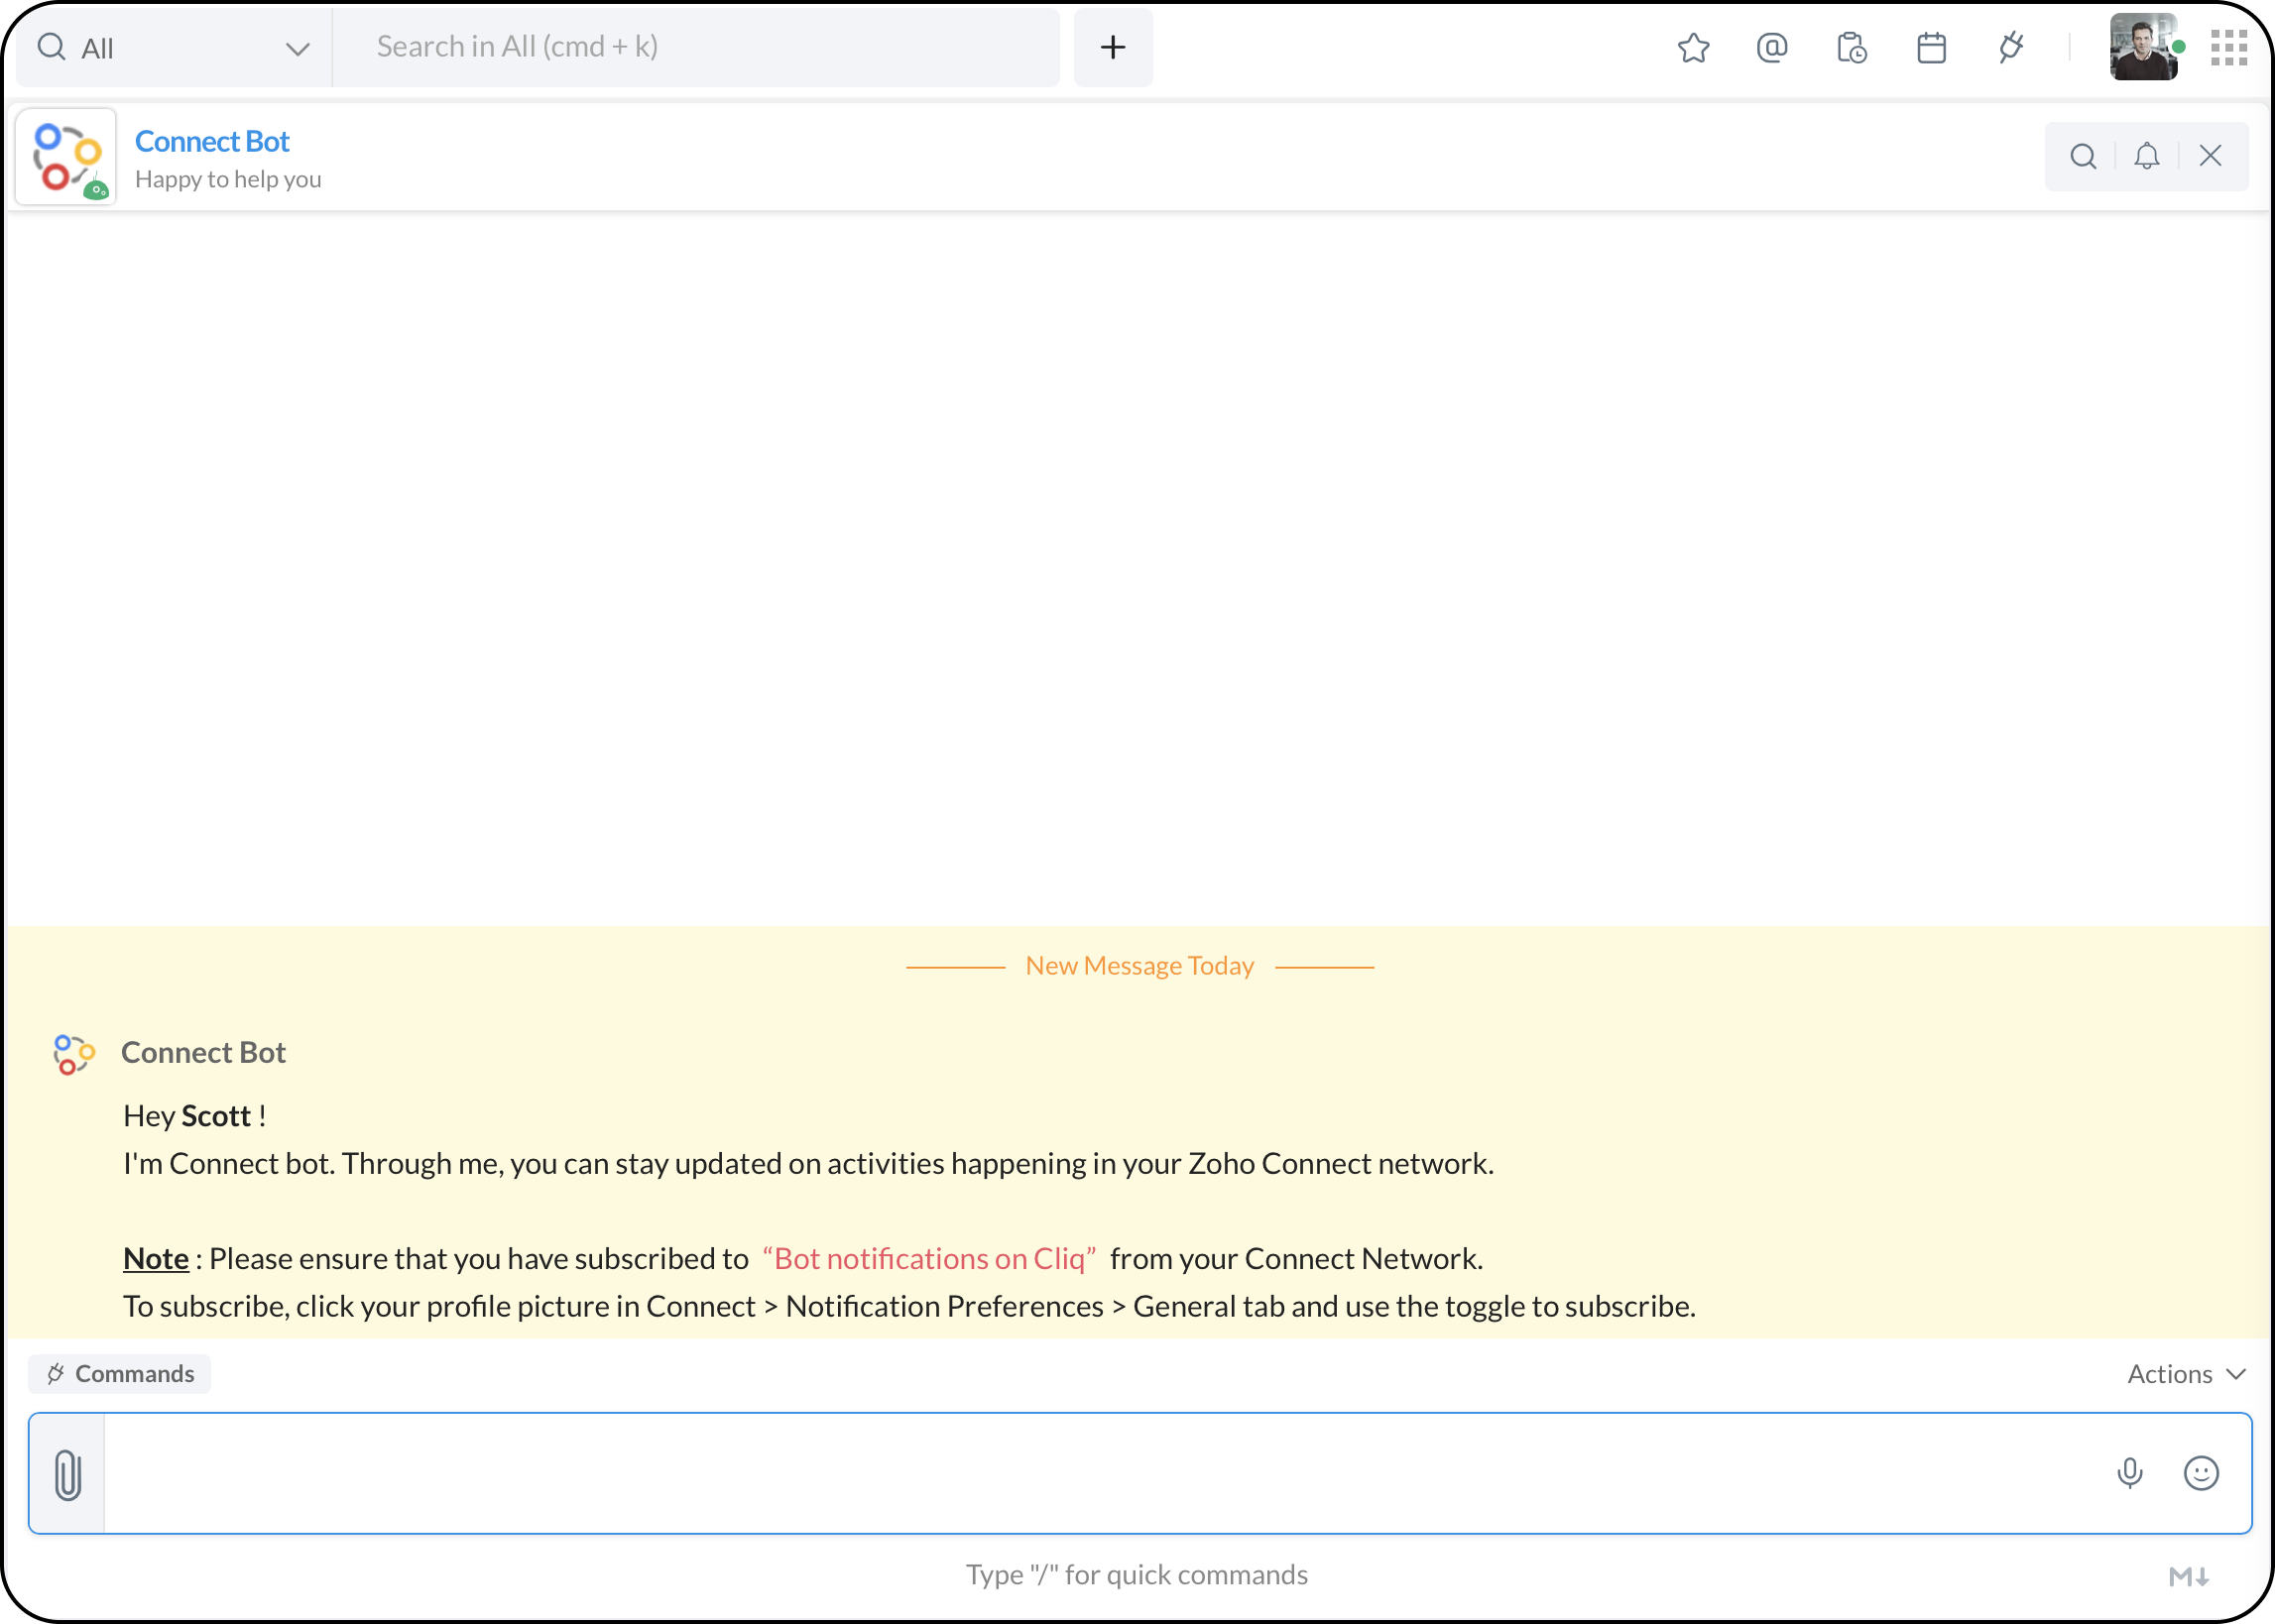This screenshot has width=2275, height=1624.
Task: Open the integrations plug icon in top bar
Action: 2010,48
